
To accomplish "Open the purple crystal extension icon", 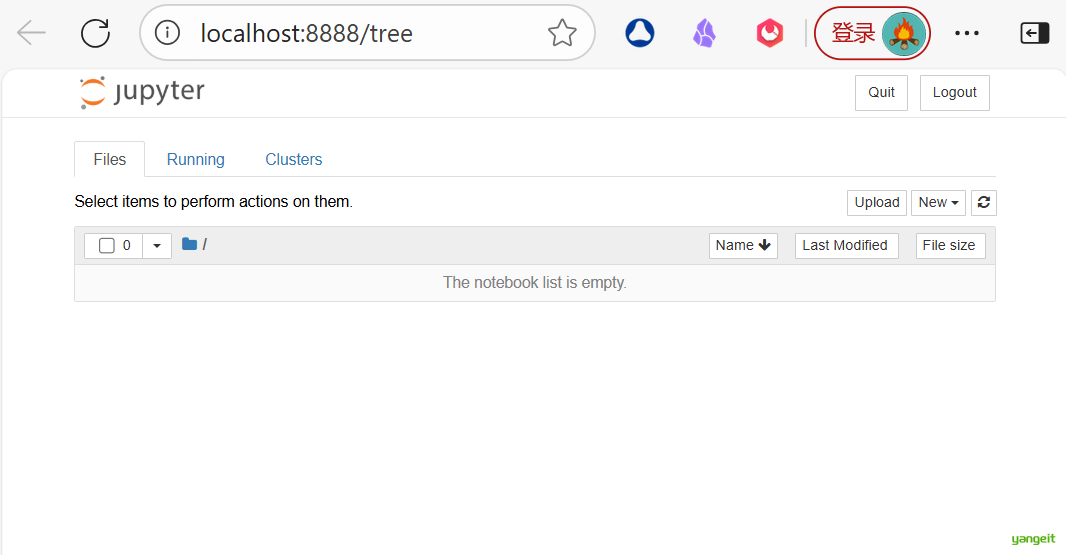I will coord(704,33).
